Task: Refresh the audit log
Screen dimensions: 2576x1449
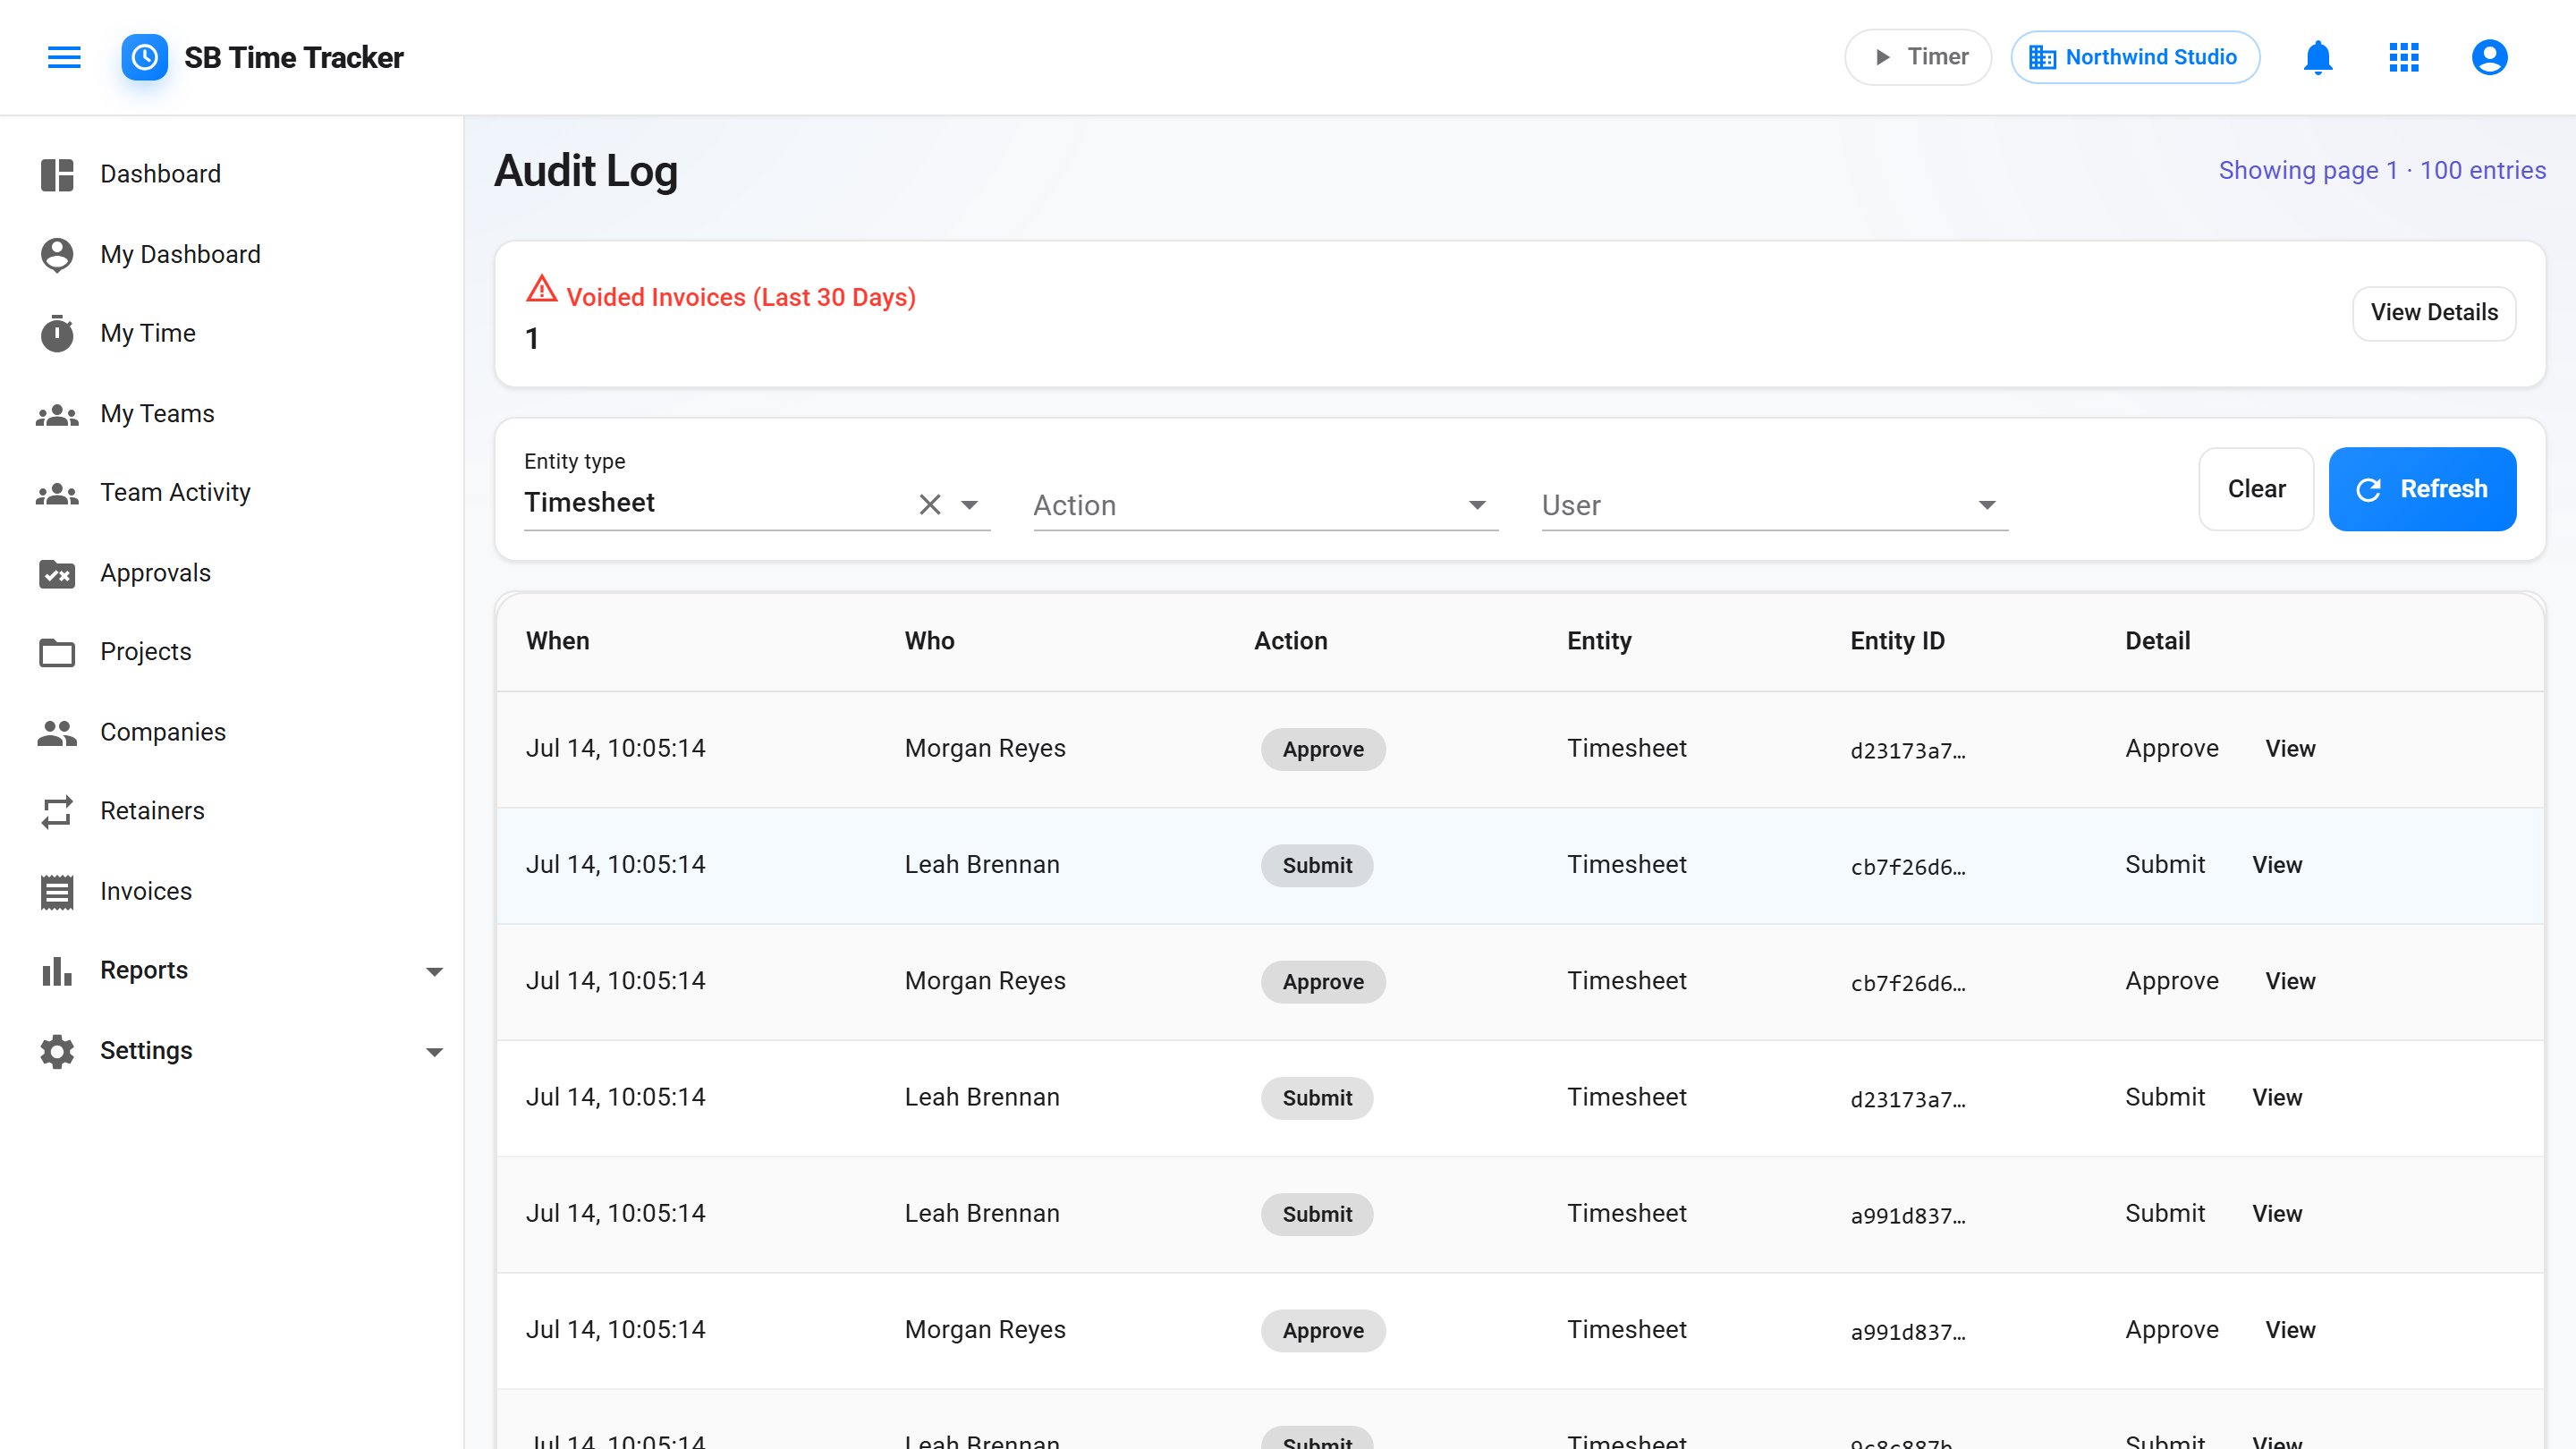Action: 2421,489
